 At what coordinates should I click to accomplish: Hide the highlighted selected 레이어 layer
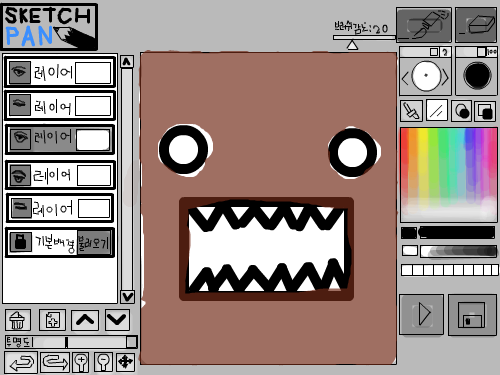[x=21, y=139]
